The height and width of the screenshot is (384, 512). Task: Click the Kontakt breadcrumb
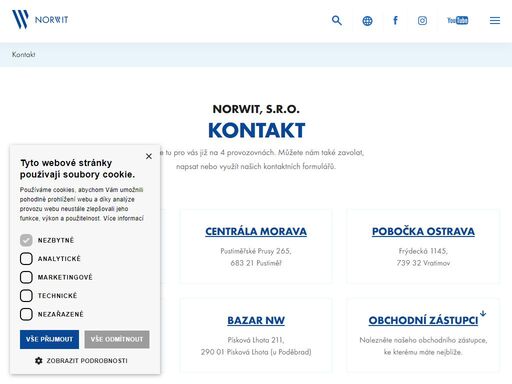tap(23, 54)
